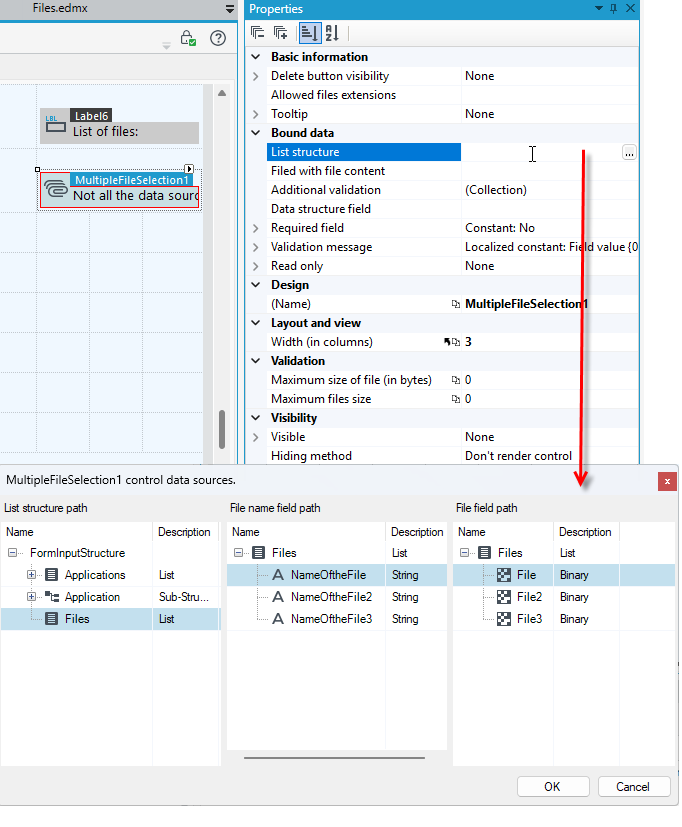Collapse Files node in File field path

pyautogui.click(x=464, y=553)
